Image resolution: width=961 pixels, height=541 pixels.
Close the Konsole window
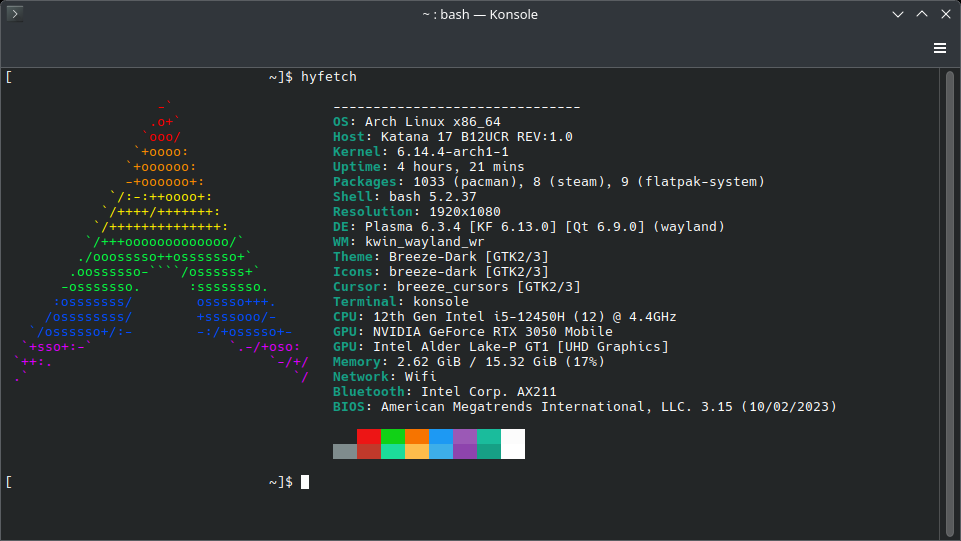click(946, 14)
